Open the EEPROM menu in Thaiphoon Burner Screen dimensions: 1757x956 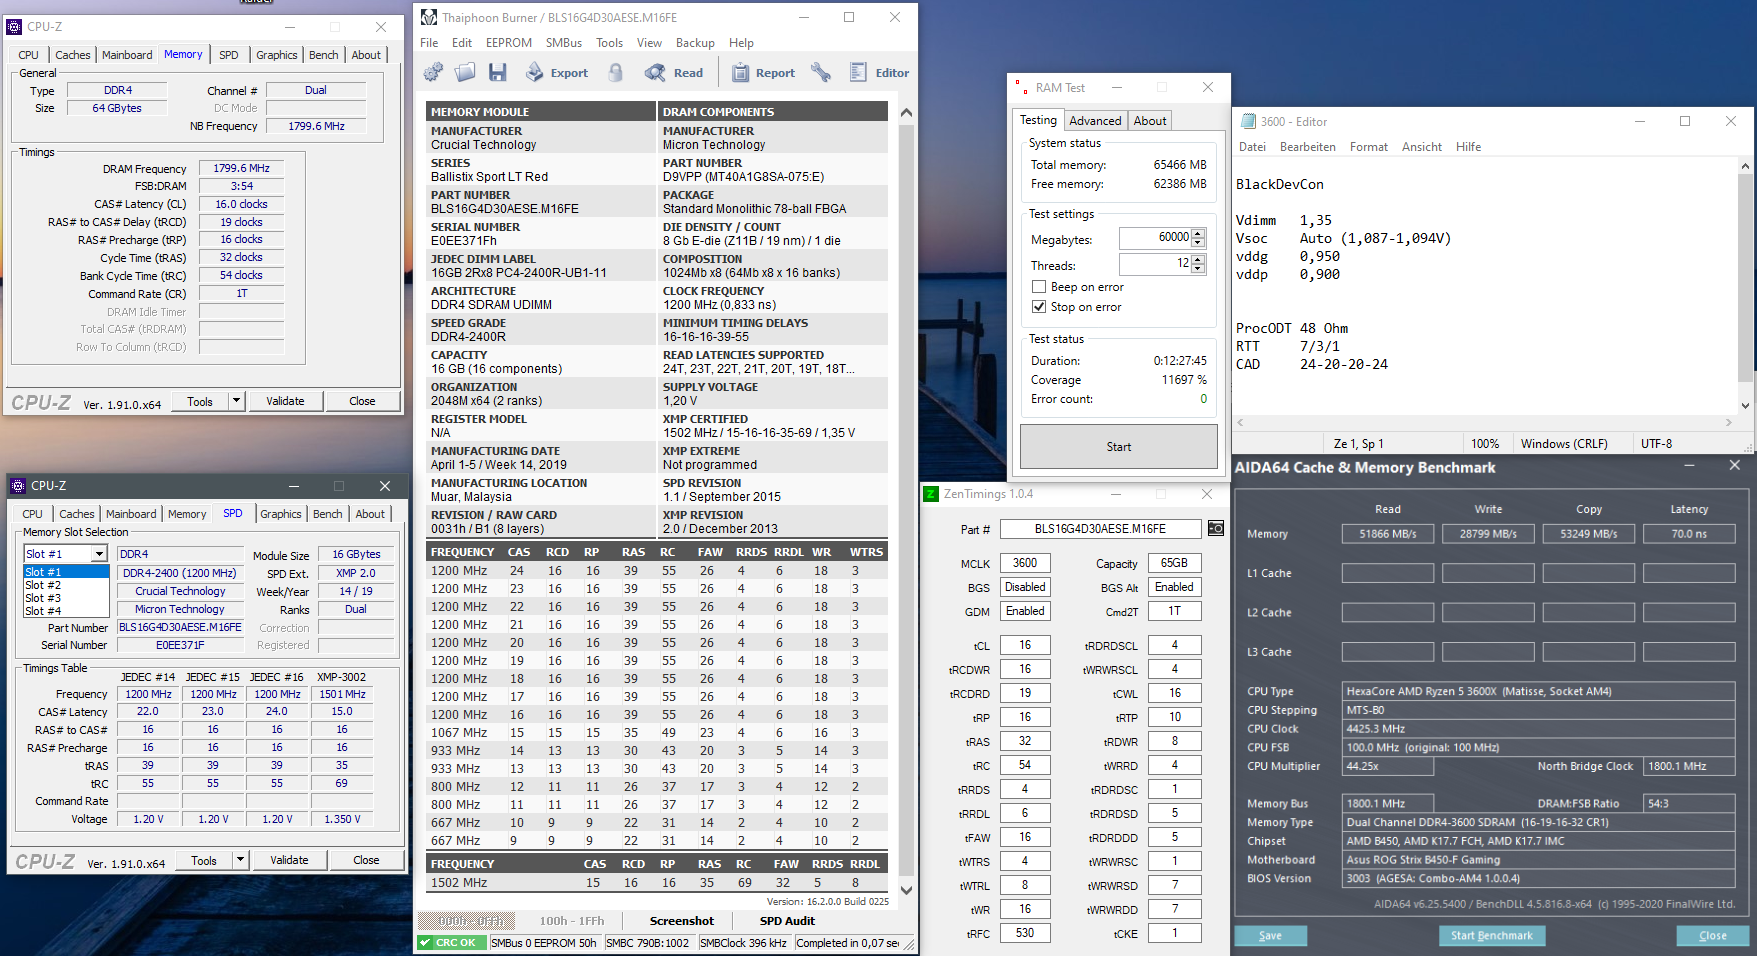[x=509, y=43]
